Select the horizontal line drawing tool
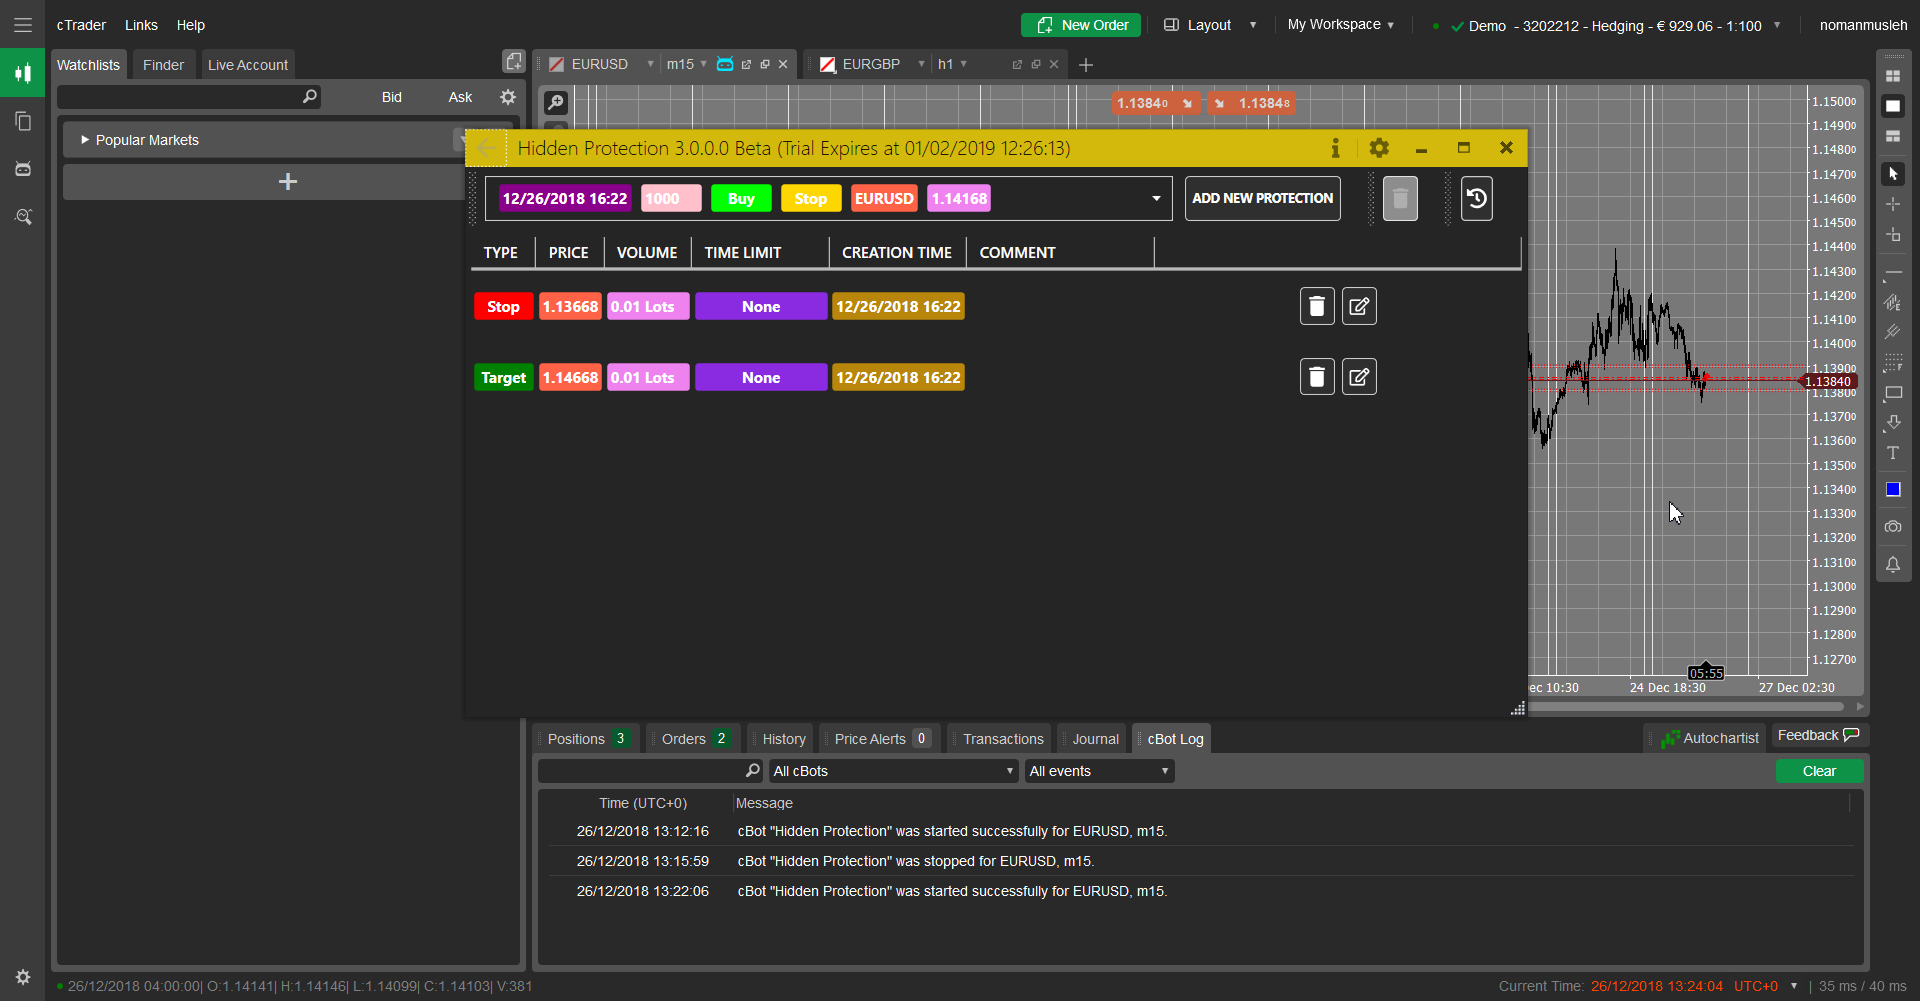The image size is (1920, 1001). 1892,273
